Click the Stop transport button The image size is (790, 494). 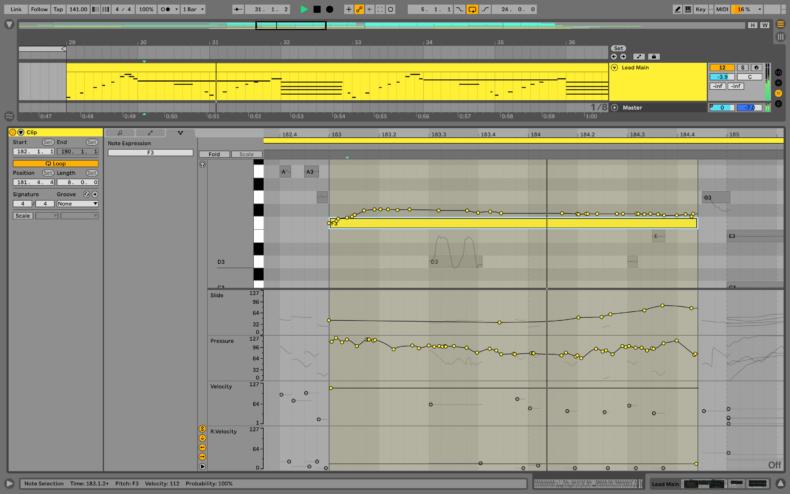pyautogui.click(x=317, y=9)
